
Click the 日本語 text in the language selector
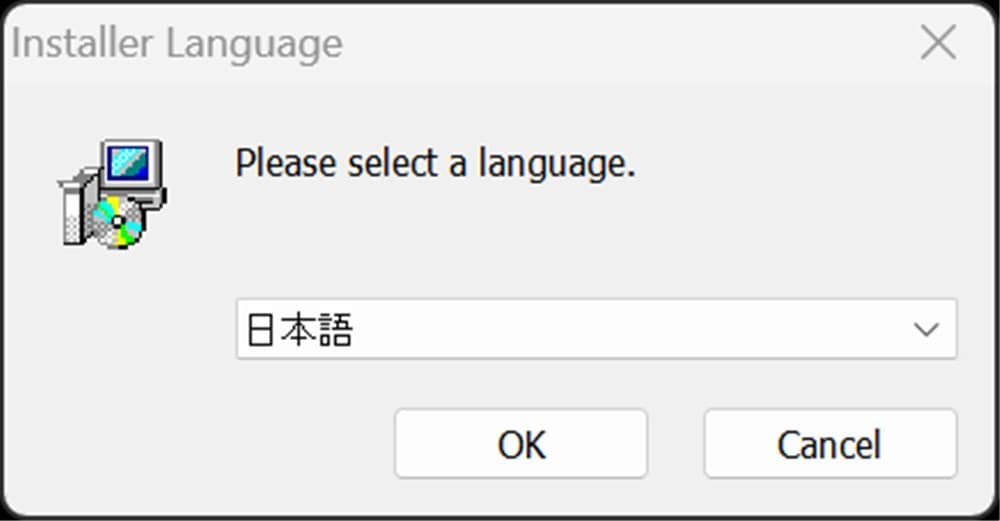(x=300, y=330)
